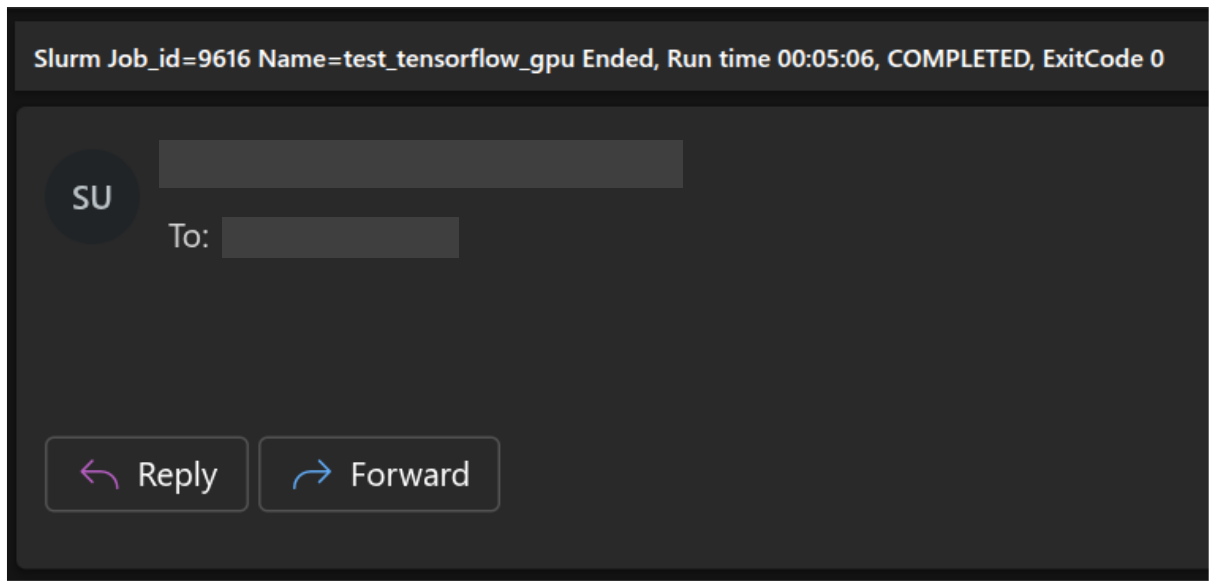Viewport: 1215px width, 587px height.
Task: Click the "Ended" word in the subject
Action: point(615,59)
